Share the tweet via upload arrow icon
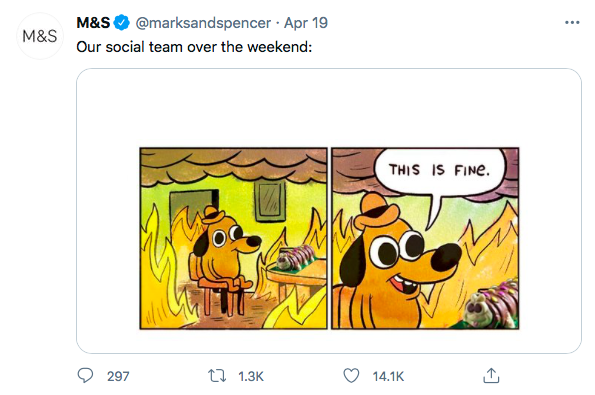 (x=491, y=376)
